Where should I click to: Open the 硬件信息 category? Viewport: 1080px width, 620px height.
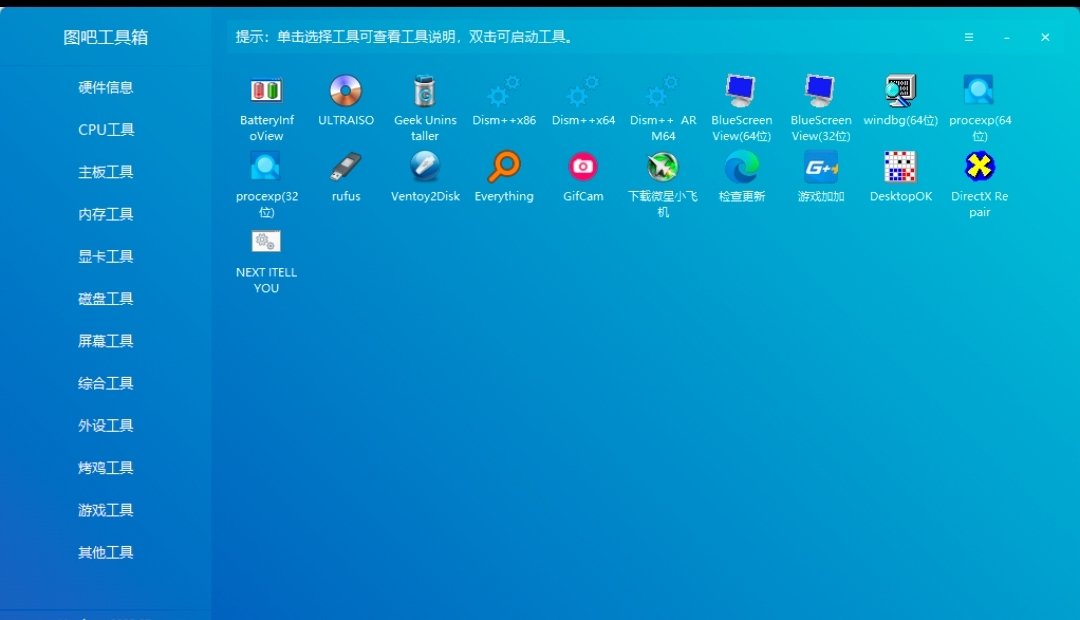pos(105,87)
